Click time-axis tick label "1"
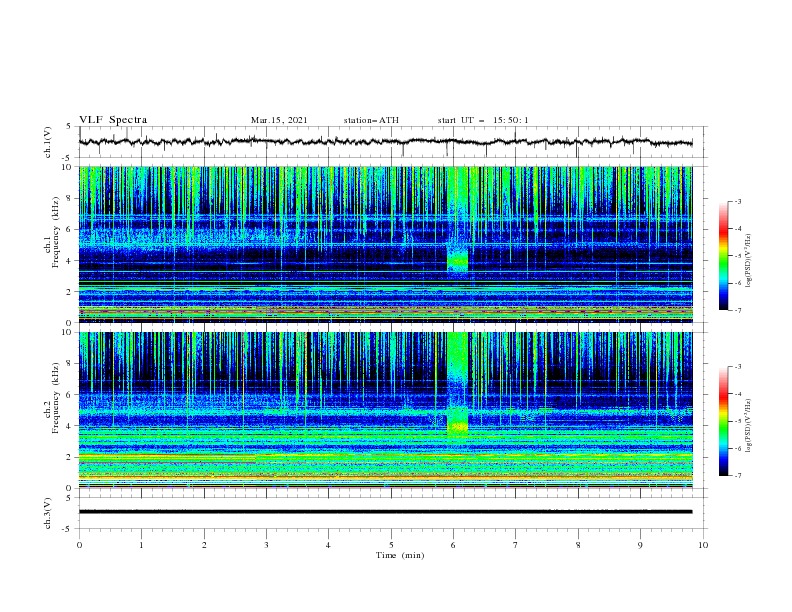The height and width of the screenshot is (612, 792). tap(141, 545)
